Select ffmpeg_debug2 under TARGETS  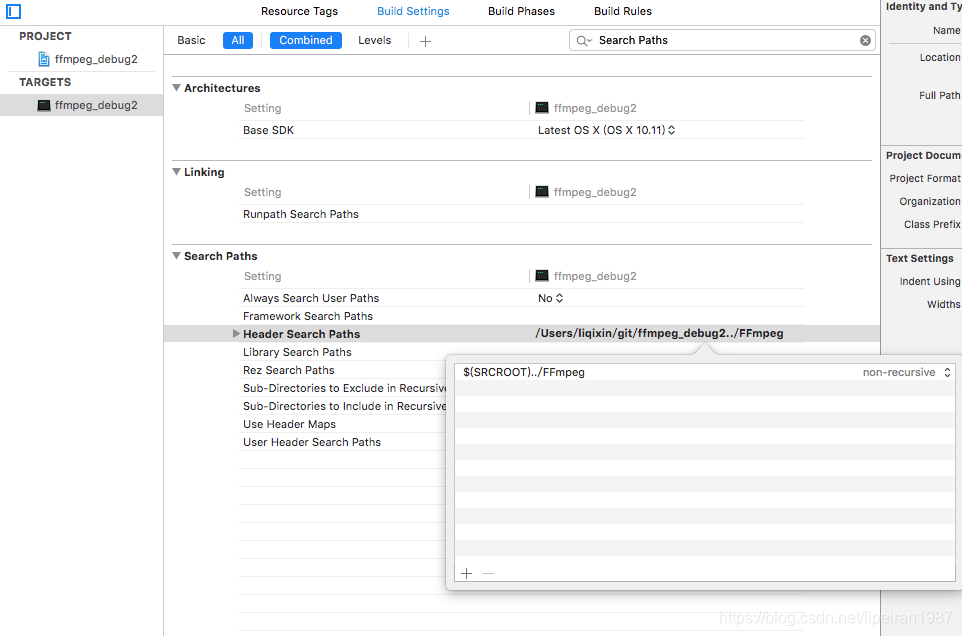96,105
